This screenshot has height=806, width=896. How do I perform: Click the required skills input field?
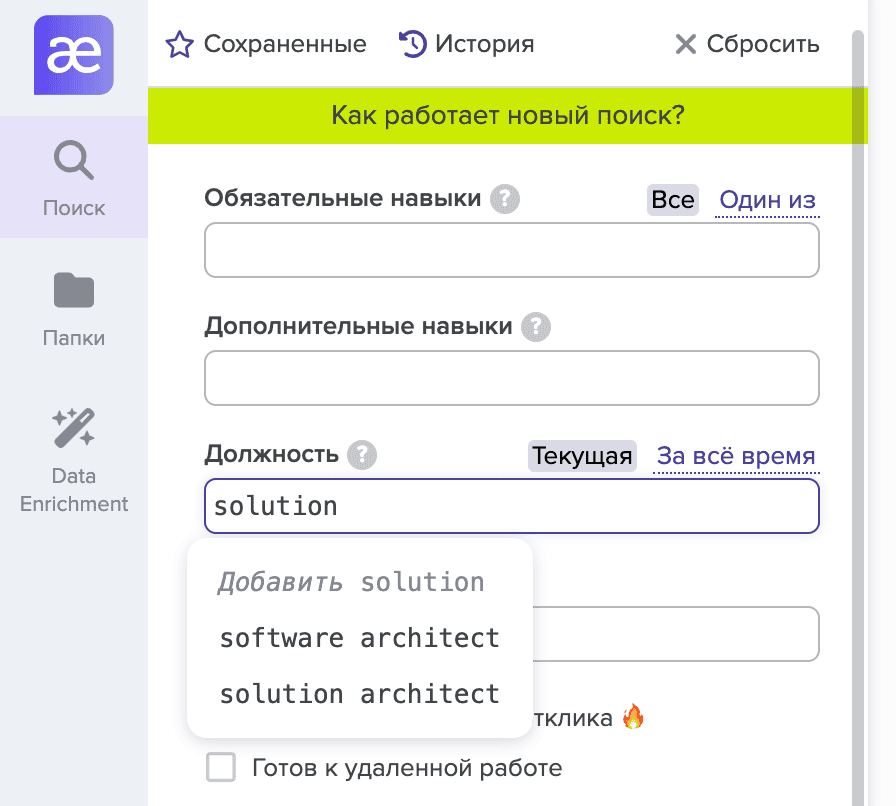pyautogui.click(x=511, y=250)
